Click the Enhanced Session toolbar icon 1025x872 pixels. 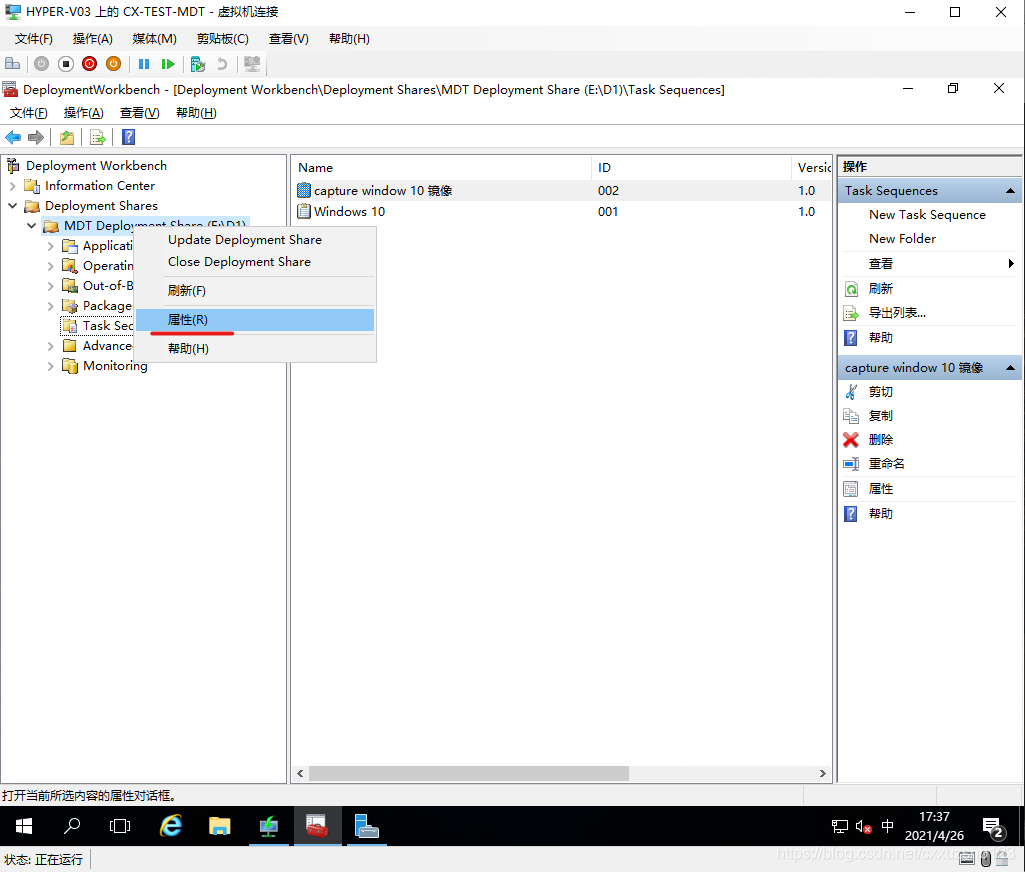(x=252, y=64)
